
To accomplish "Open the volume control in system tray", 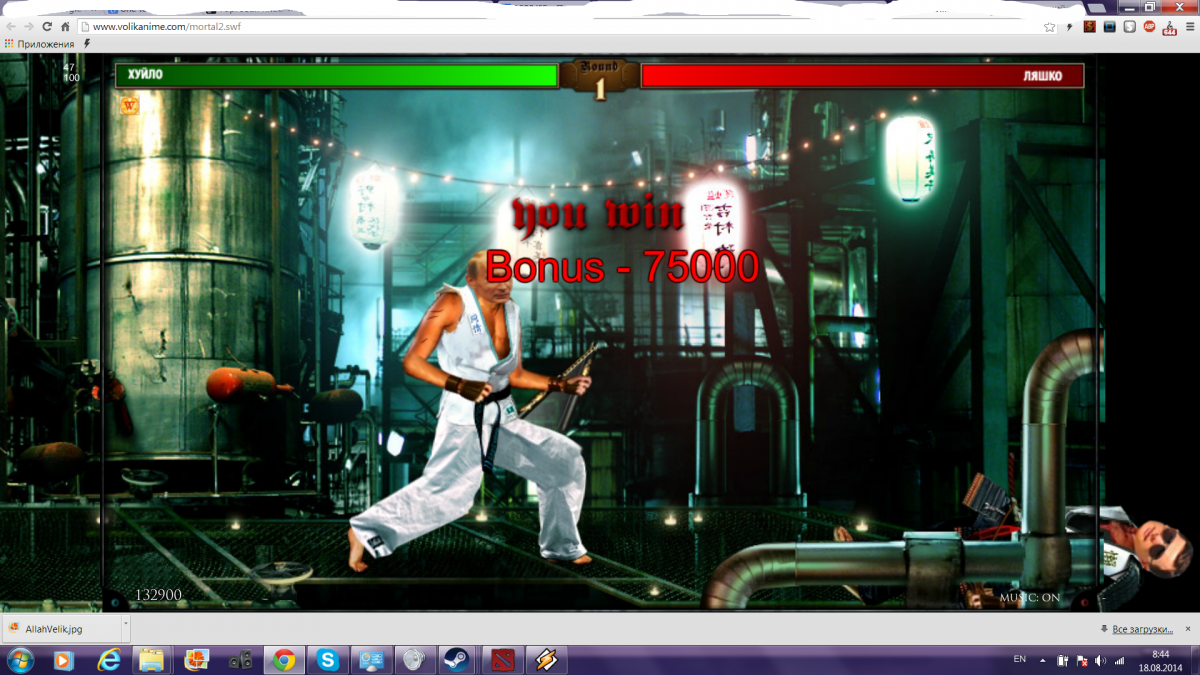I will click(x=1101, y=660).
